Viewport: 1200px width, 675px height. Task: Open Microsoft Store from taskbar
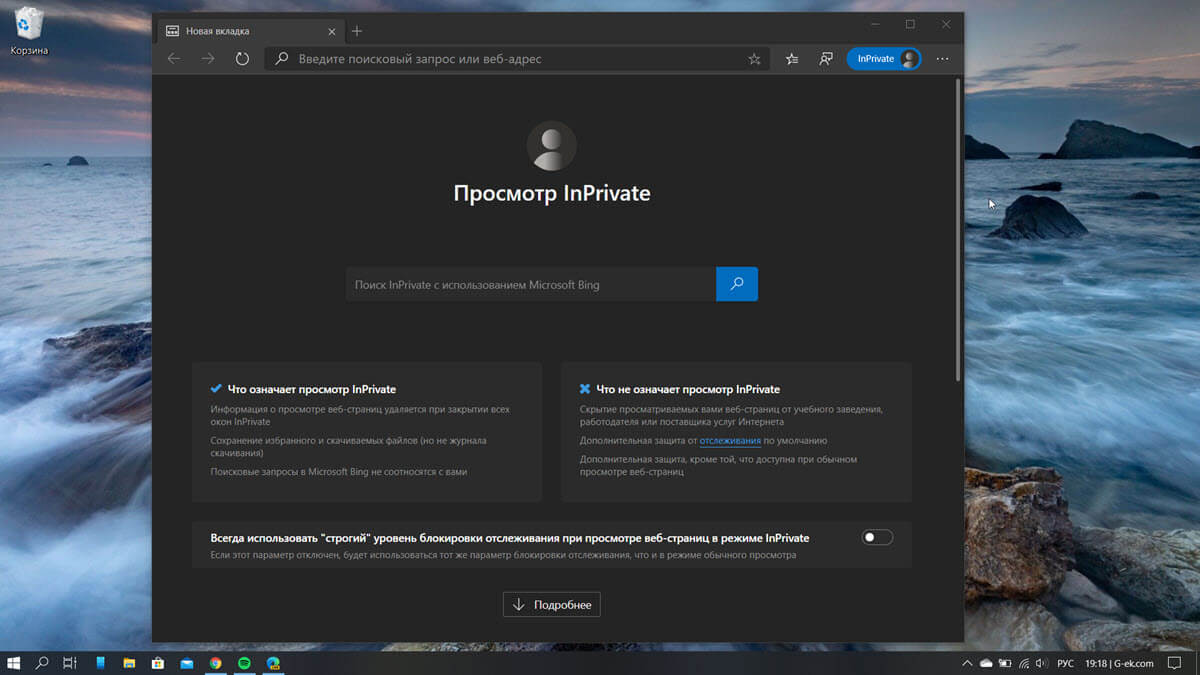pyautogui.click(x=157, y=662)
